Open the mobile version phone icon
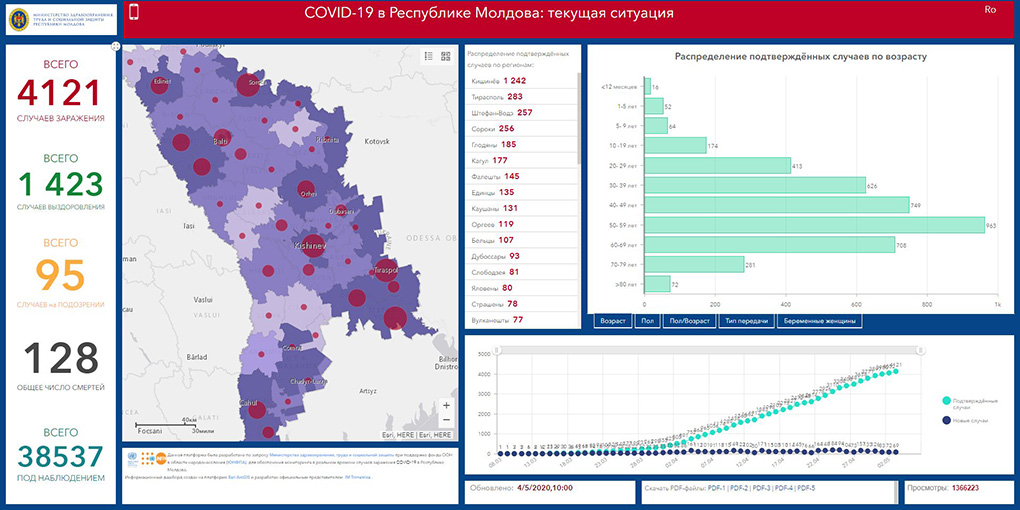Screen dimensions: 1020x510 pyautogui.click(x=133, y=13)
